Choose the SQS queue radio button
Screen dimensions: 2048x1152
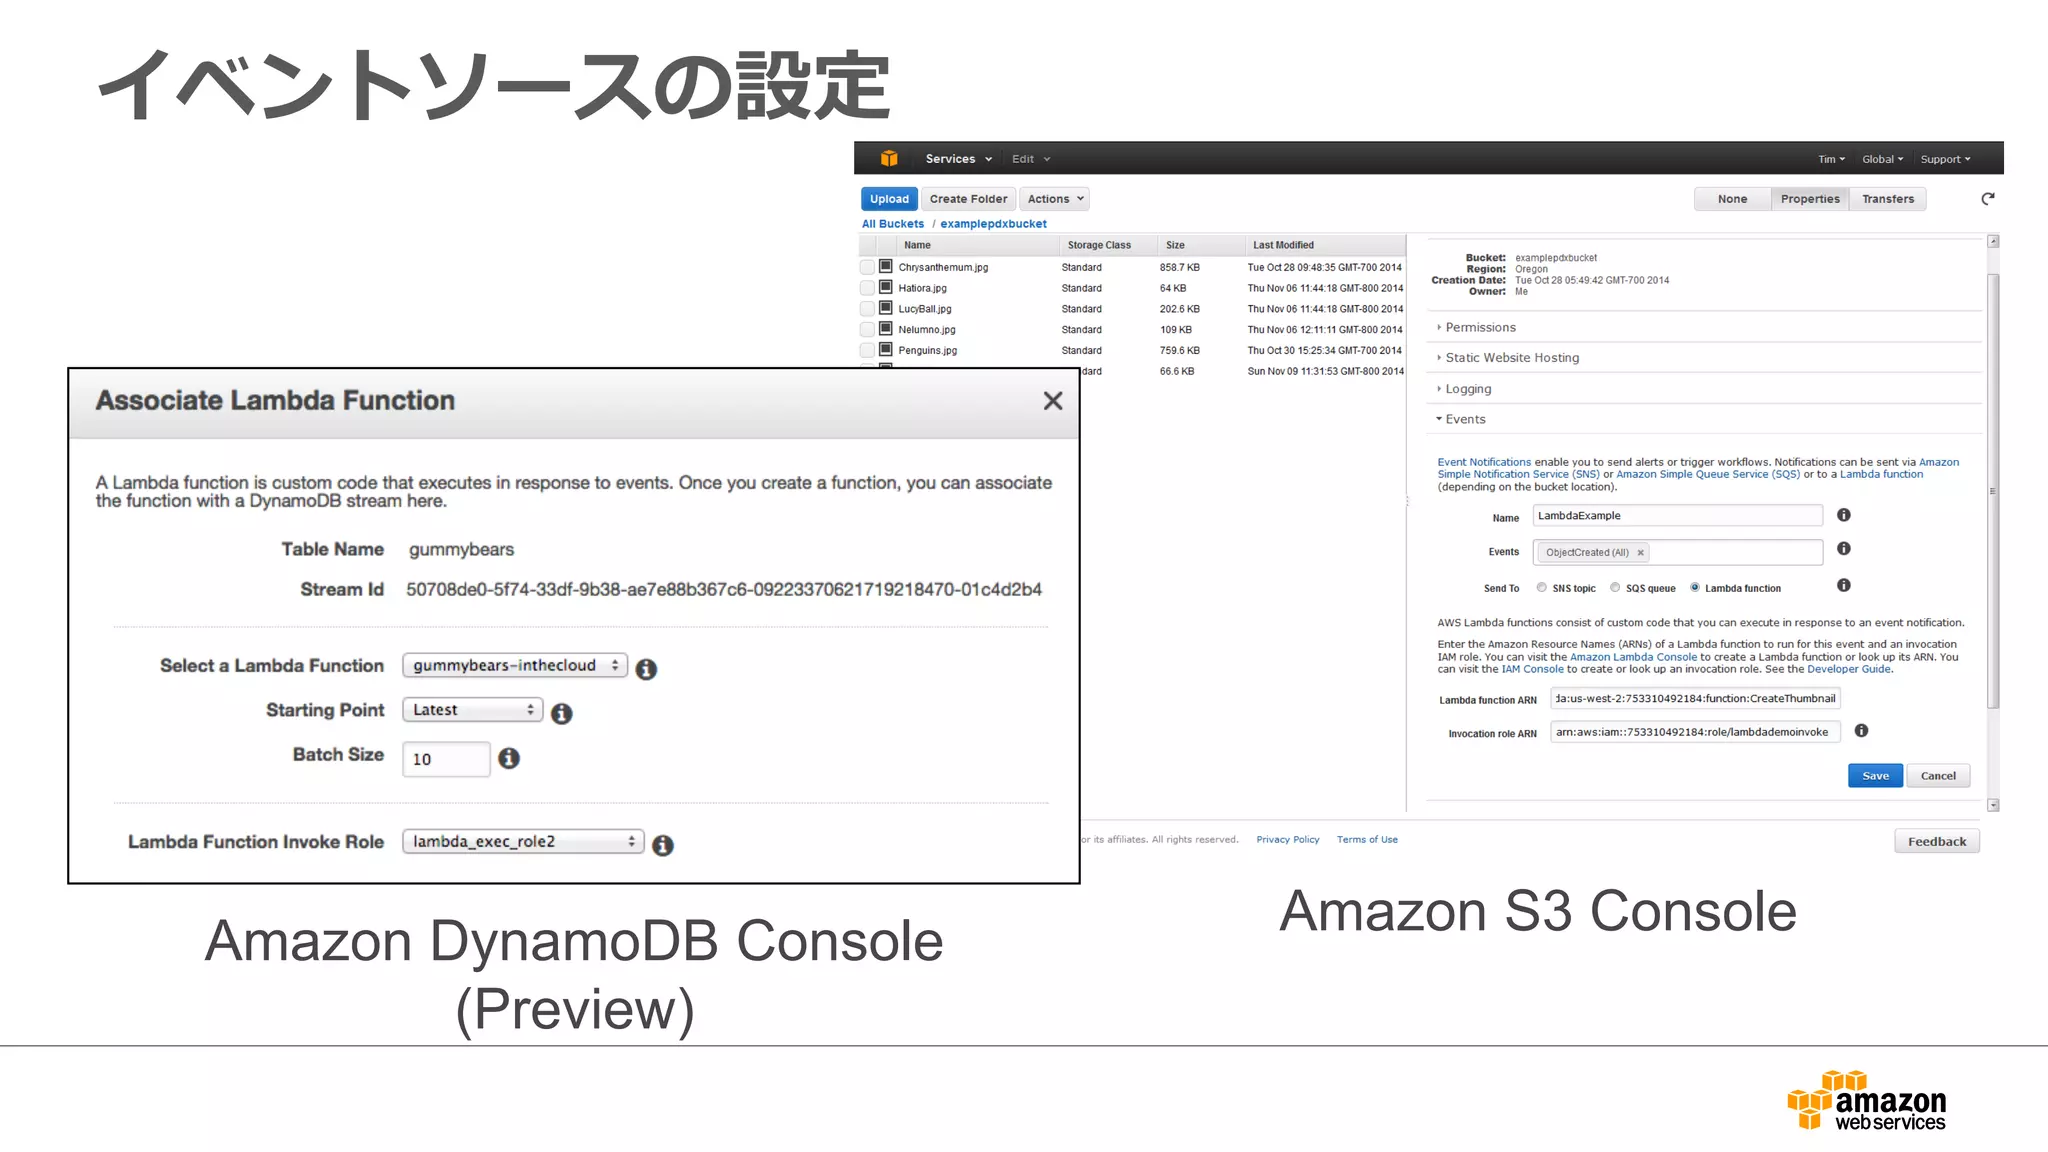coord(1615,588)
